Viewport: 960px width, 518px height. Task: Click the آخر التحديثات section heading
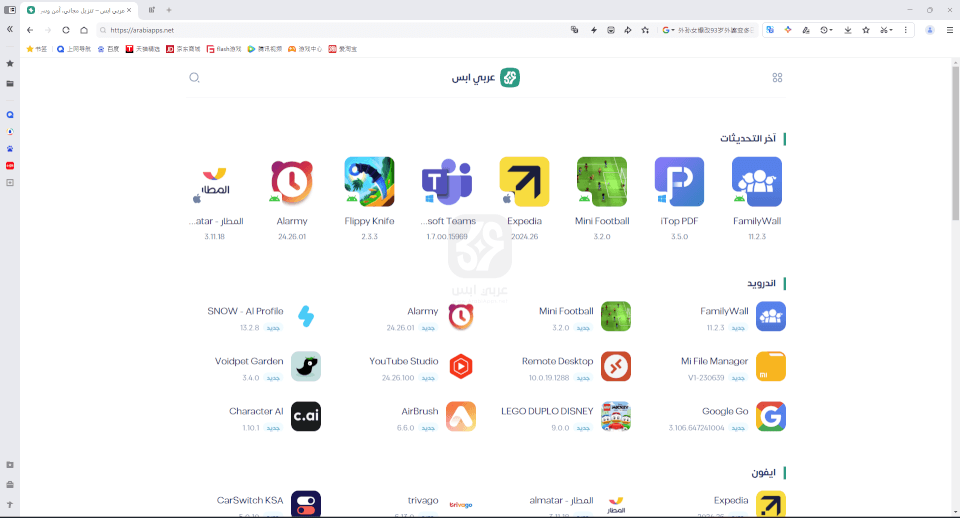tap(748, 138)
